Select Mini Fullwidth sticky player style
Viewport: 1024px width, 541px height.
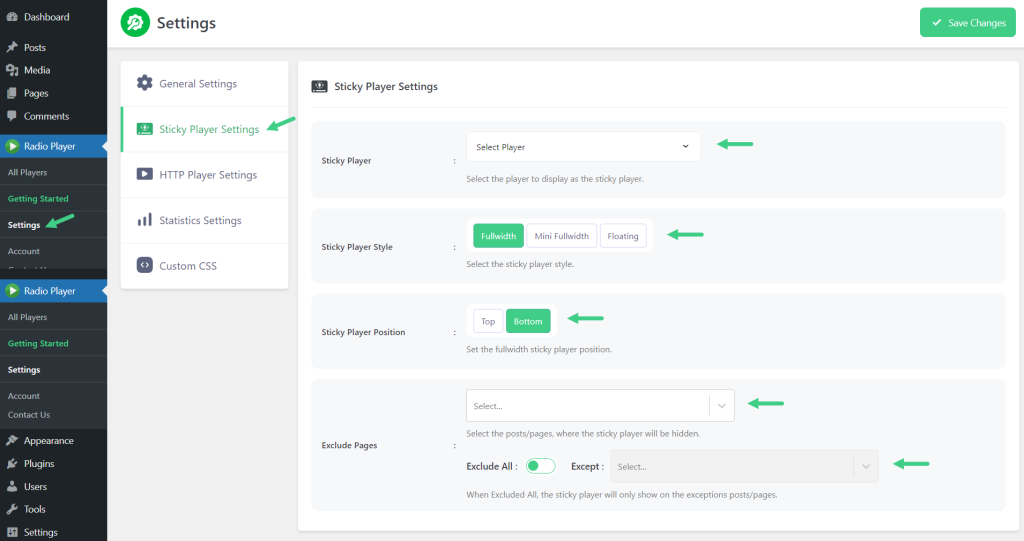(x=562, y=236)
